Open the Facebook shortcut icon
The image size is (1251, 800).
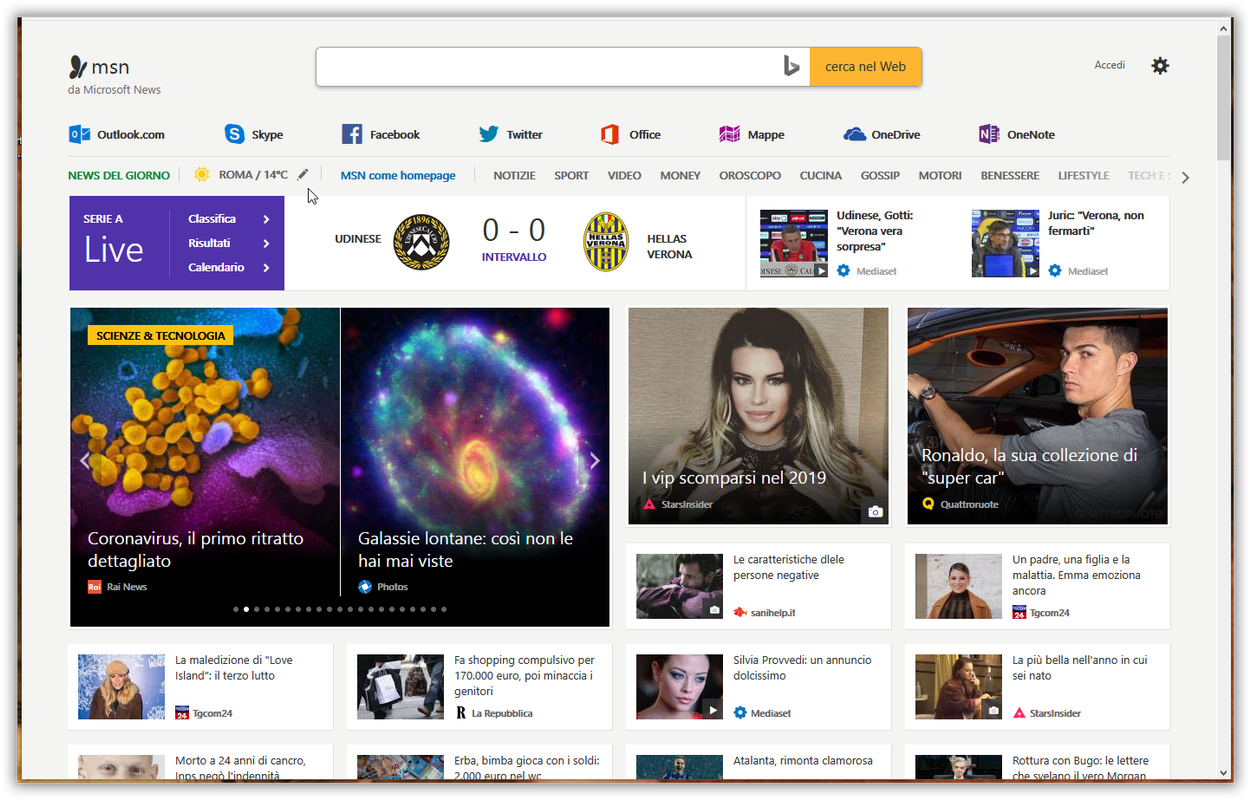pyautogui.click(x=352, y=134)
